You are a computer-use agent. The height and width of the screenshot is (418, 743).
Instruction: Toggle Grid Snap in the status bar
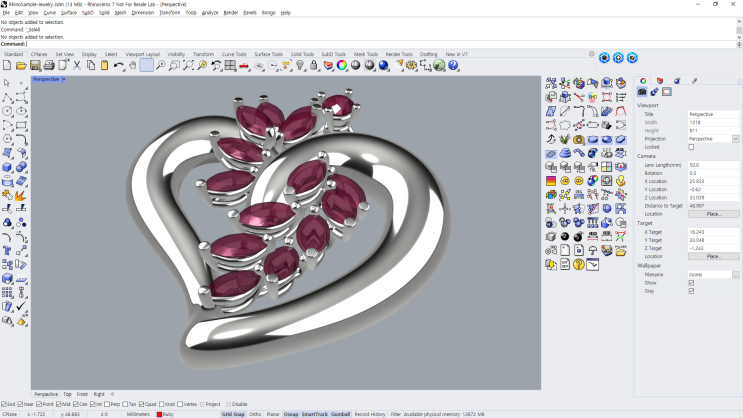pyautogui.click(x=233, y=414)
